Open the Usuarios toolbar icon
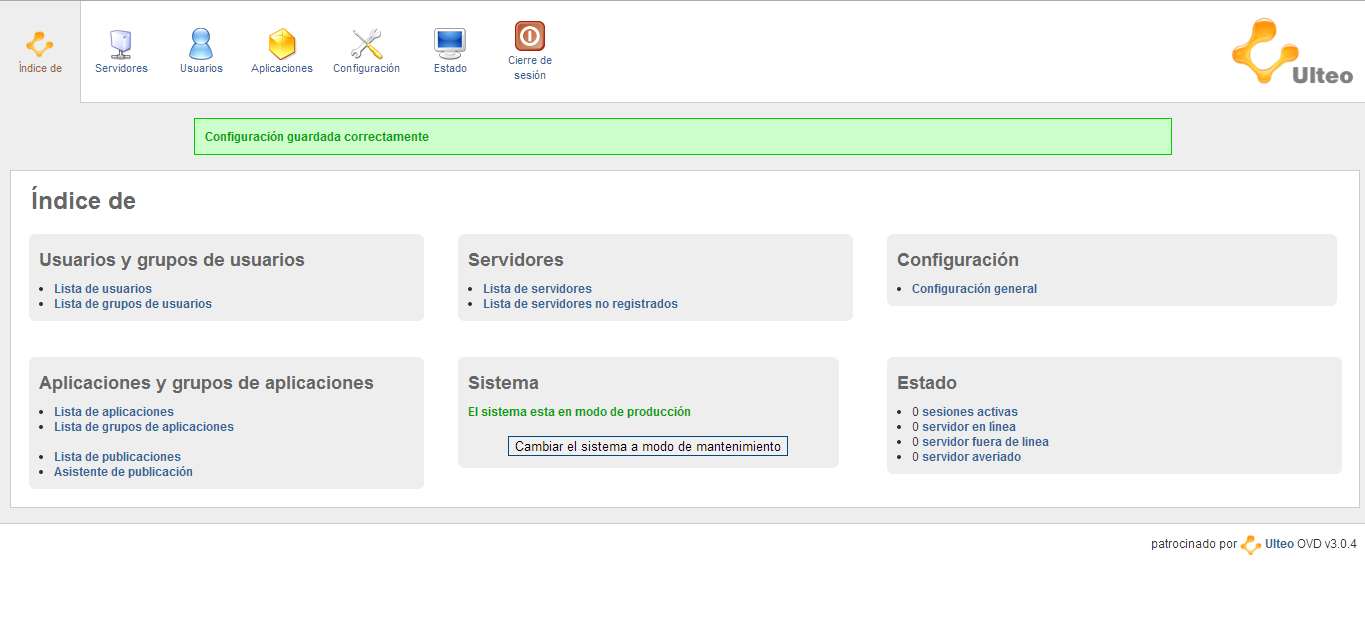Screen dimensions: 1365x643 (x=201, y=45)
